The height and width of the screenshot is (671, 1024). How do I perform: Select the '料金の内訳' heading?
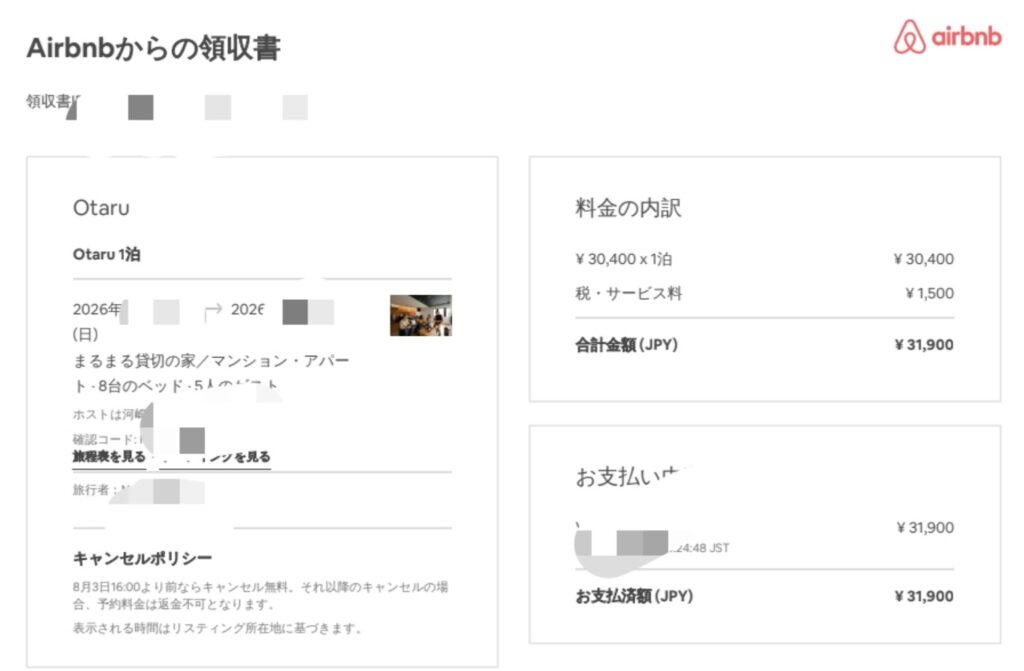coord(628,208)
